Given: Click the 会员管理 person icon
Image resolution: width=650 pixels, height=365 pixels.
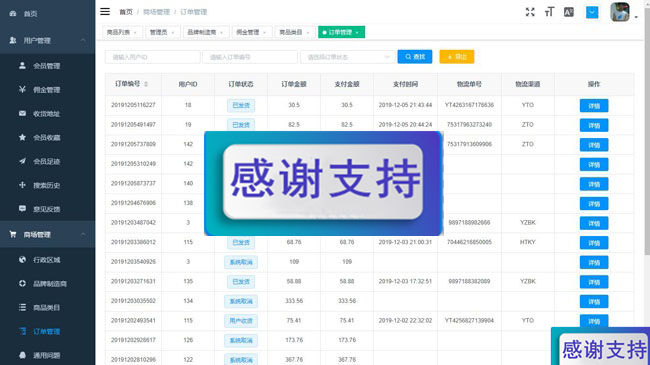Looking at the screenshot, I should (x=22, y=66).
